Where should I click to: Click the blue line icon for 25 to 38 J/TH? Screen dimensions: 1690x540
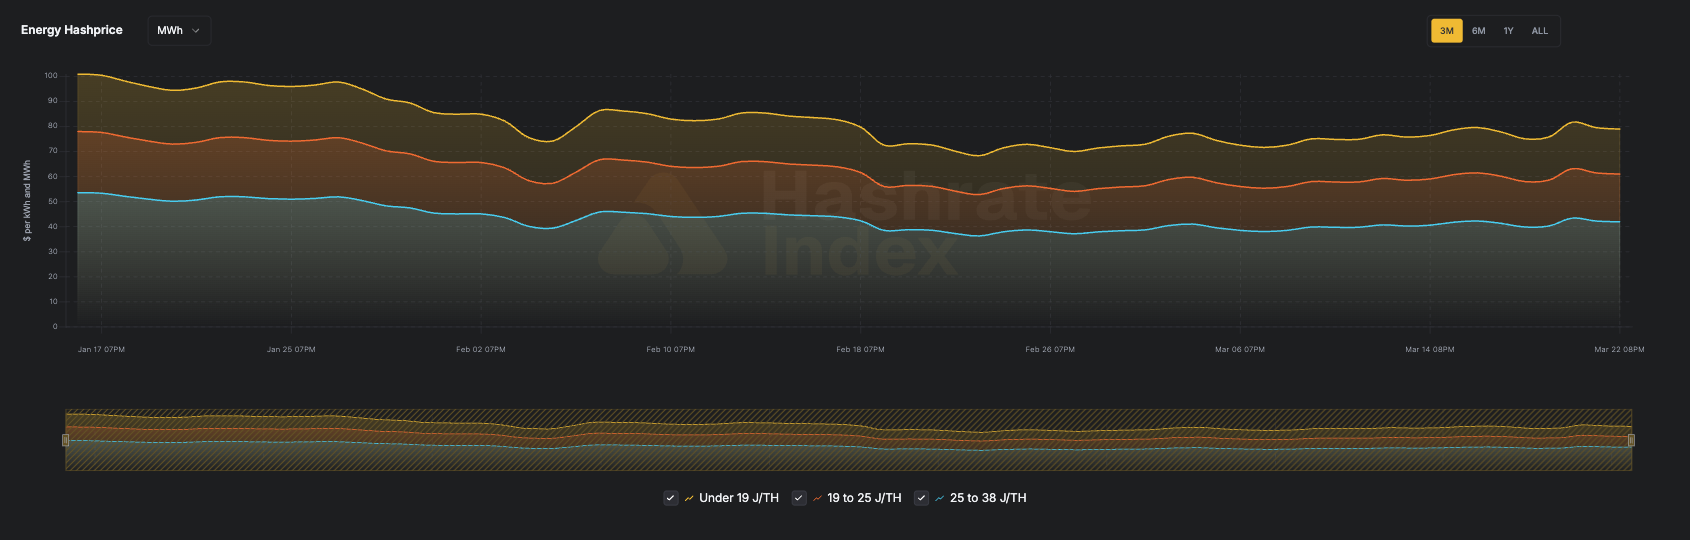point(939,498)
